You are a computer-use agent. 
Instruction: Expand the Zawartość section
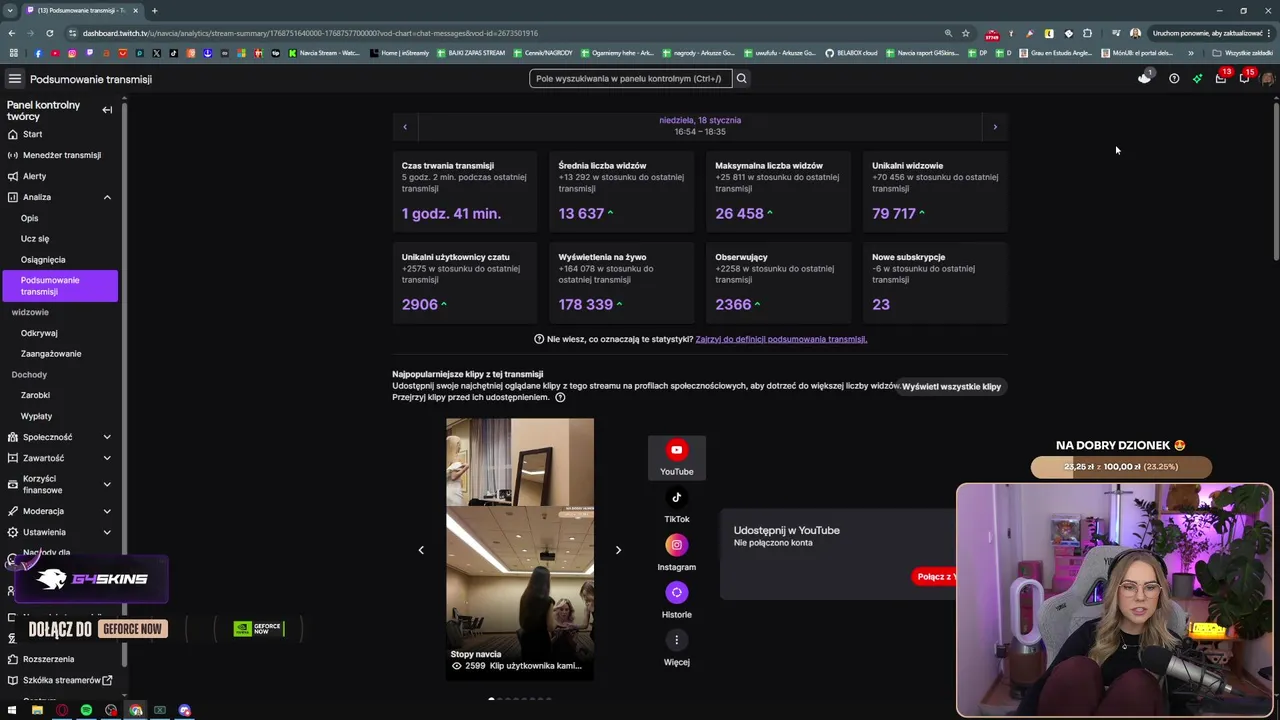pos(107,458)
